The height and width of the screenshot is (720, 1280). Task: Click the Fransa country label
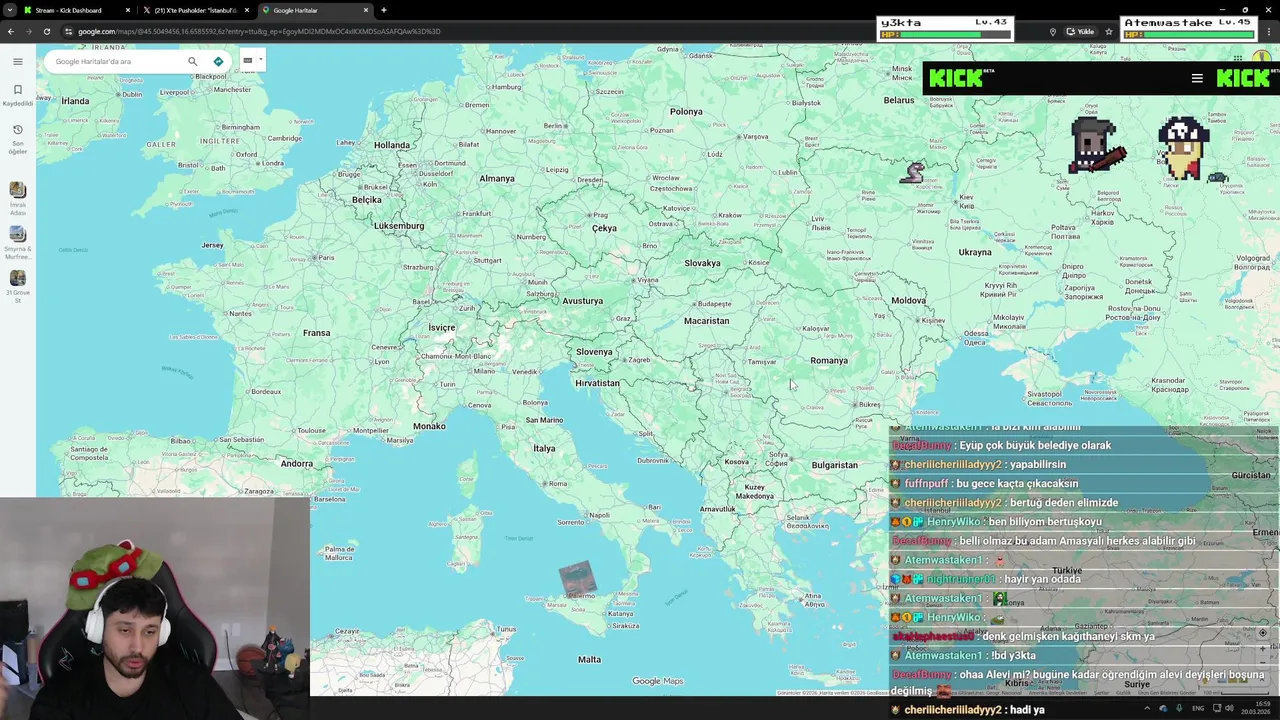[x=316, y=333]
